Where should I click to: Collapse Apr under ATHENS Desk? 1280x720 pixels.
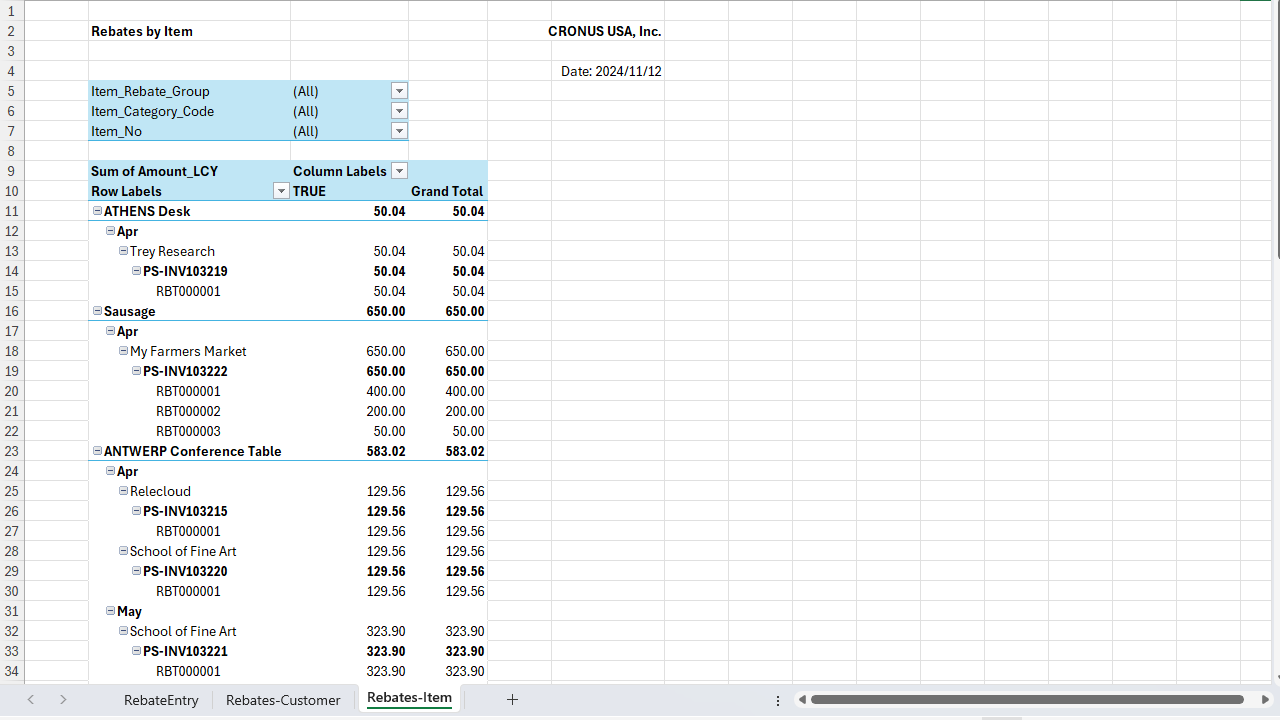tap(111, 231)
